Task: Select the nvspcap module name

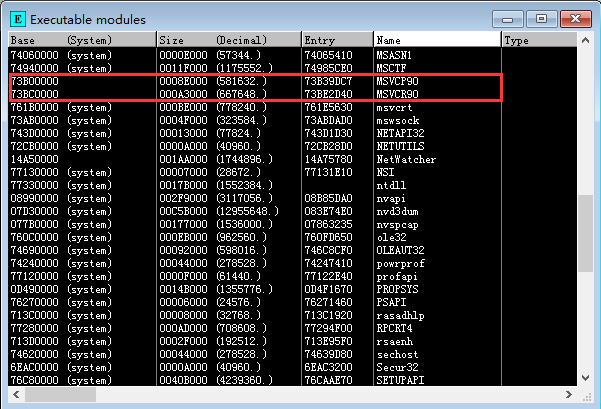Action: pos(397,225)
